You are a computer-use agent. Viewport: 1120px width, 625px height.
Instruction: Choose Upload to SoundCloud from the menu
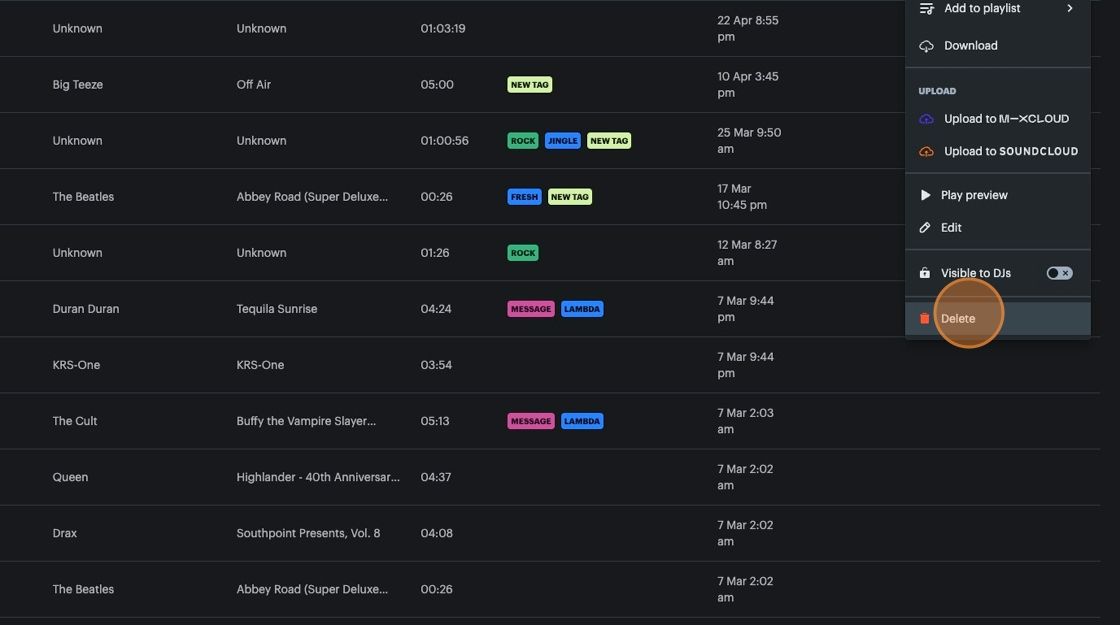pos(1010,152)
